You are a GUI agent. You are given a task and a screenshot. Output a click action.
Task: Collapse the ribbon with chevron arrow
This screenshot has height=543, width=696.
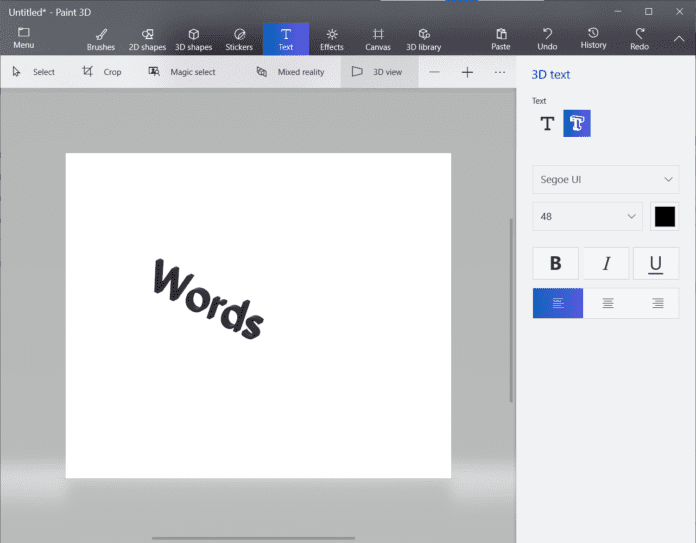(x=679, y=39)
